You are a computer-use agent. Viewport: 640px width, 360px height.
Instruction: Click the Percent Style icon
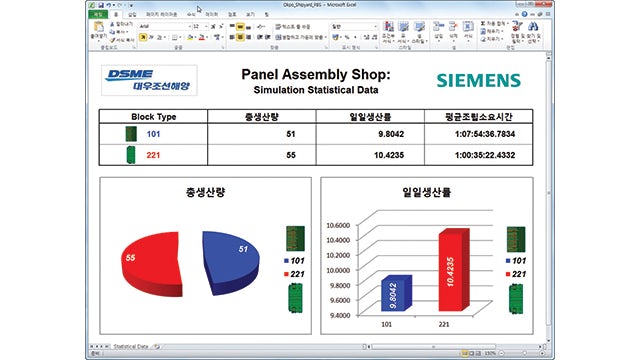pos(347,37)
